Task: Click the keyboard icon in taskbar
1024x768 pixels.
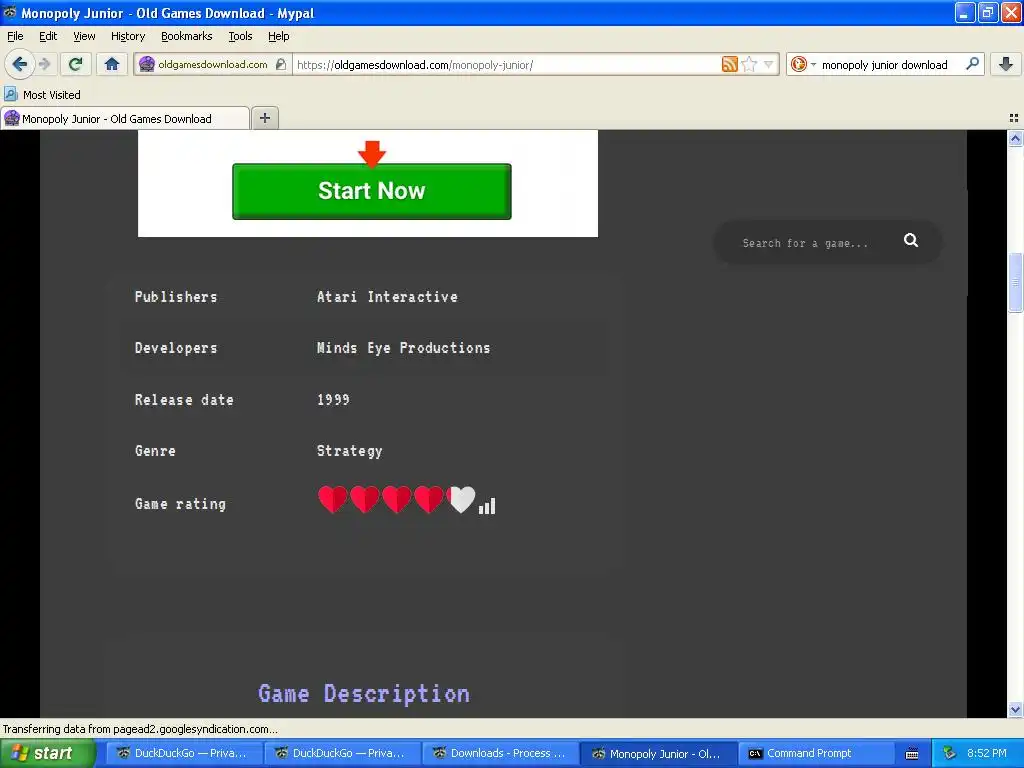Action: tap(912, 754)
